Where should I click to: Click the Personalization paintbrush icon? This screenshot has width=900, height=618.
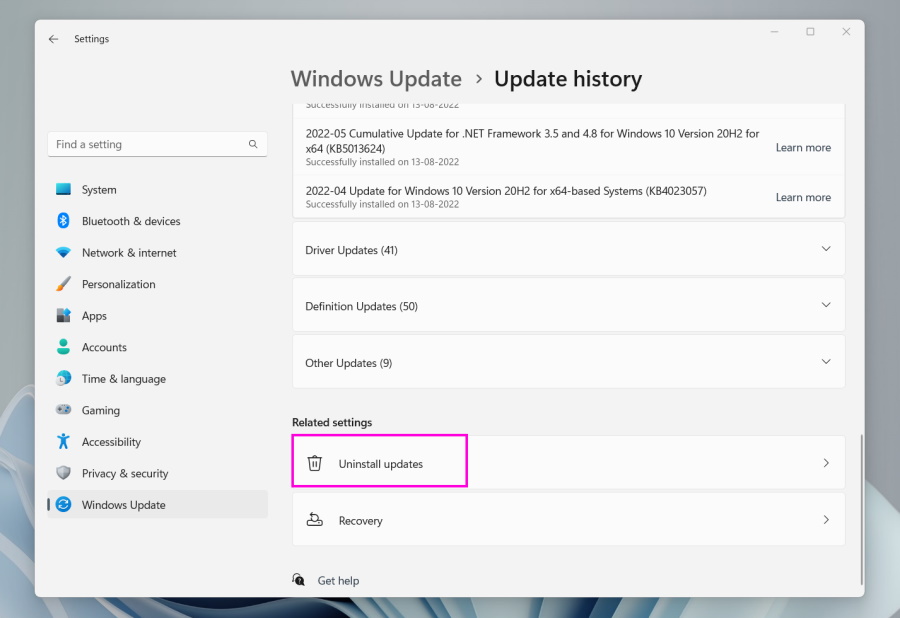63,284
